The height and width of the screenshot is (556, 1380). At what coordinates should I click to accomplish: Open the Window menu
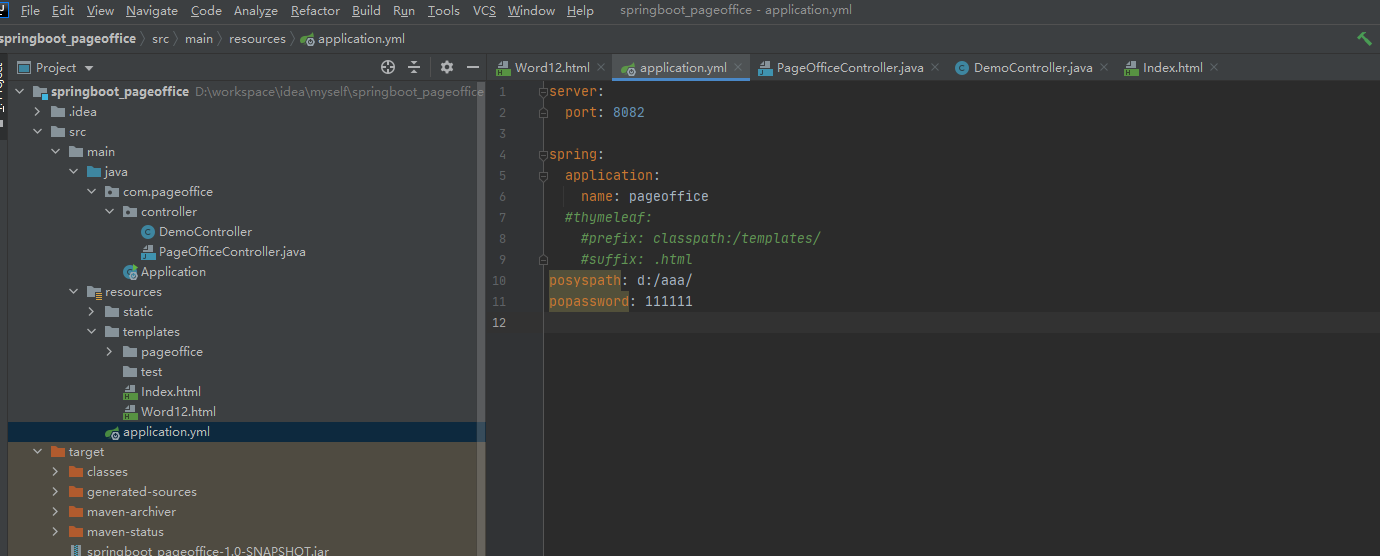[x=531, y=11]
